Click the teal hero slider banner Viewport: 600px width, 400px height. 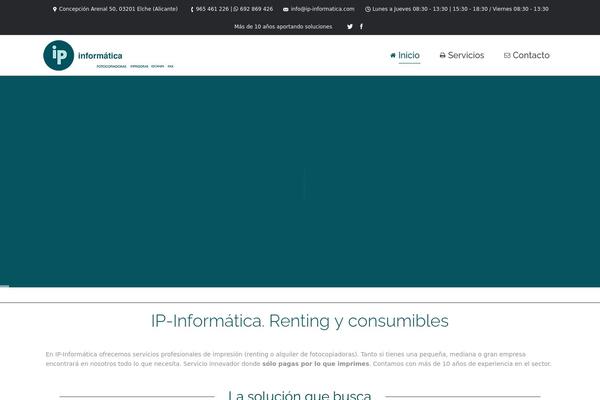pos(300,181)
